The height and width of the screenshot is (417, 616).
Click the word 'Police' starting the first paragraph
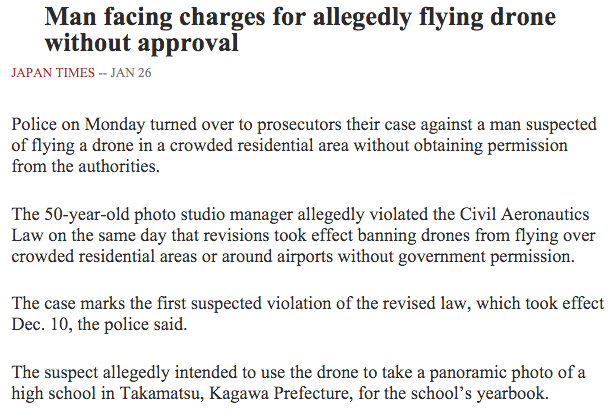click(x=34, y=124)
